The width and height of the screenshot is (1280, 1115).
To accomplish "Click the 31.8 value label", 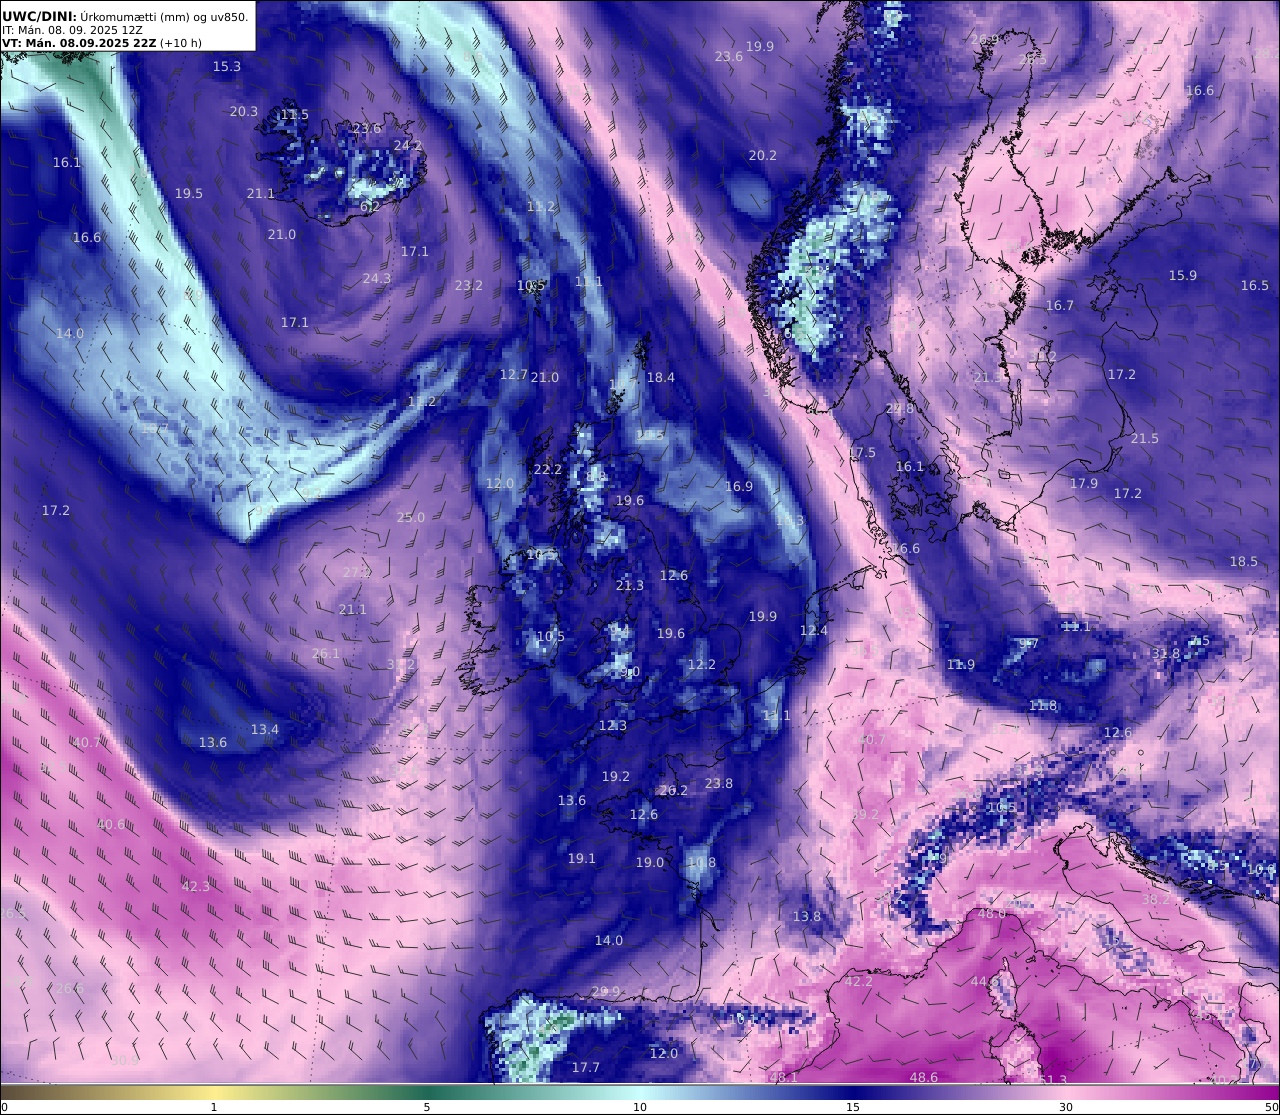I will pyautogui.click(x=1166, y=654).
